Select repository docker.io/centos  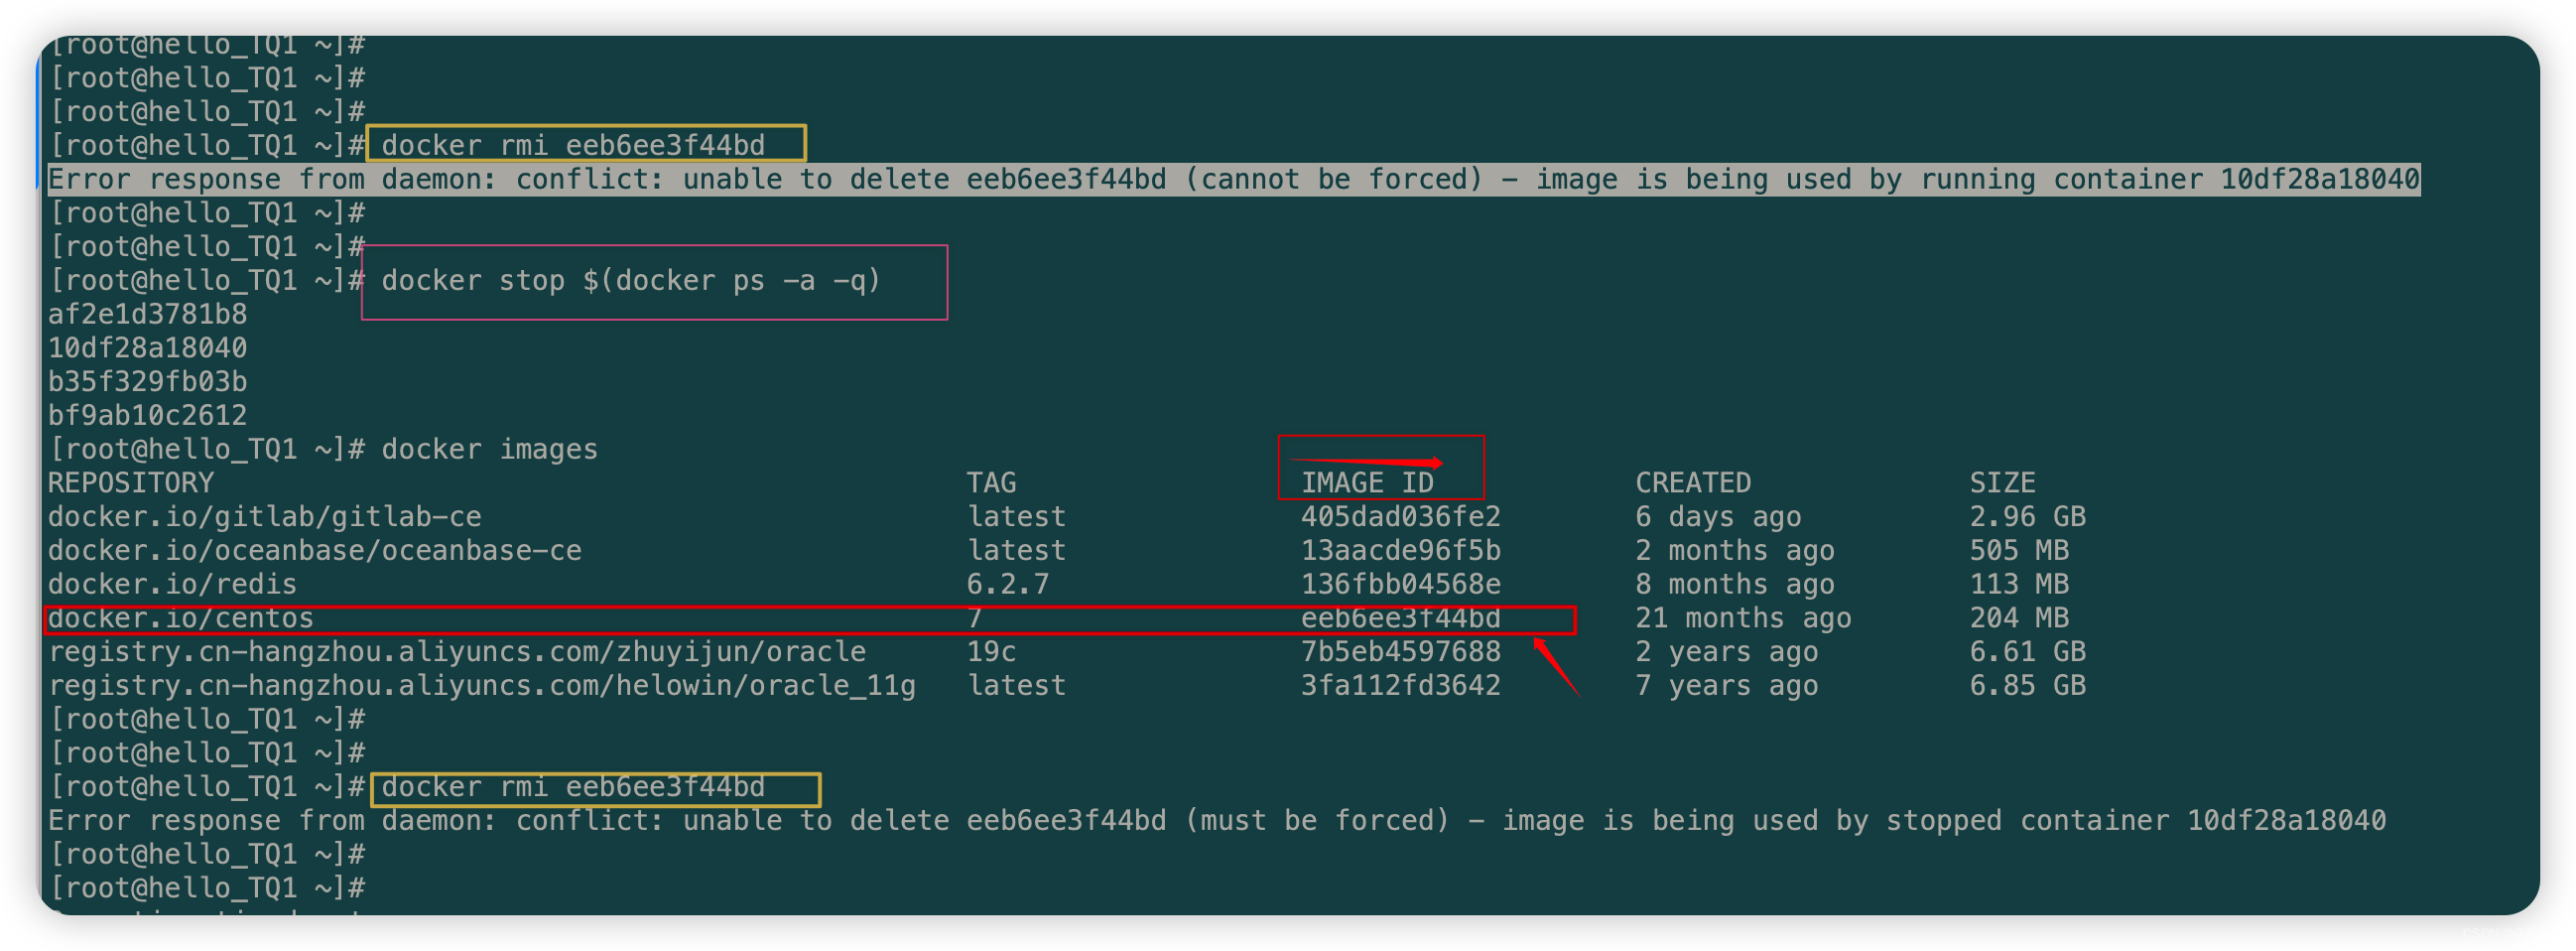181,619
